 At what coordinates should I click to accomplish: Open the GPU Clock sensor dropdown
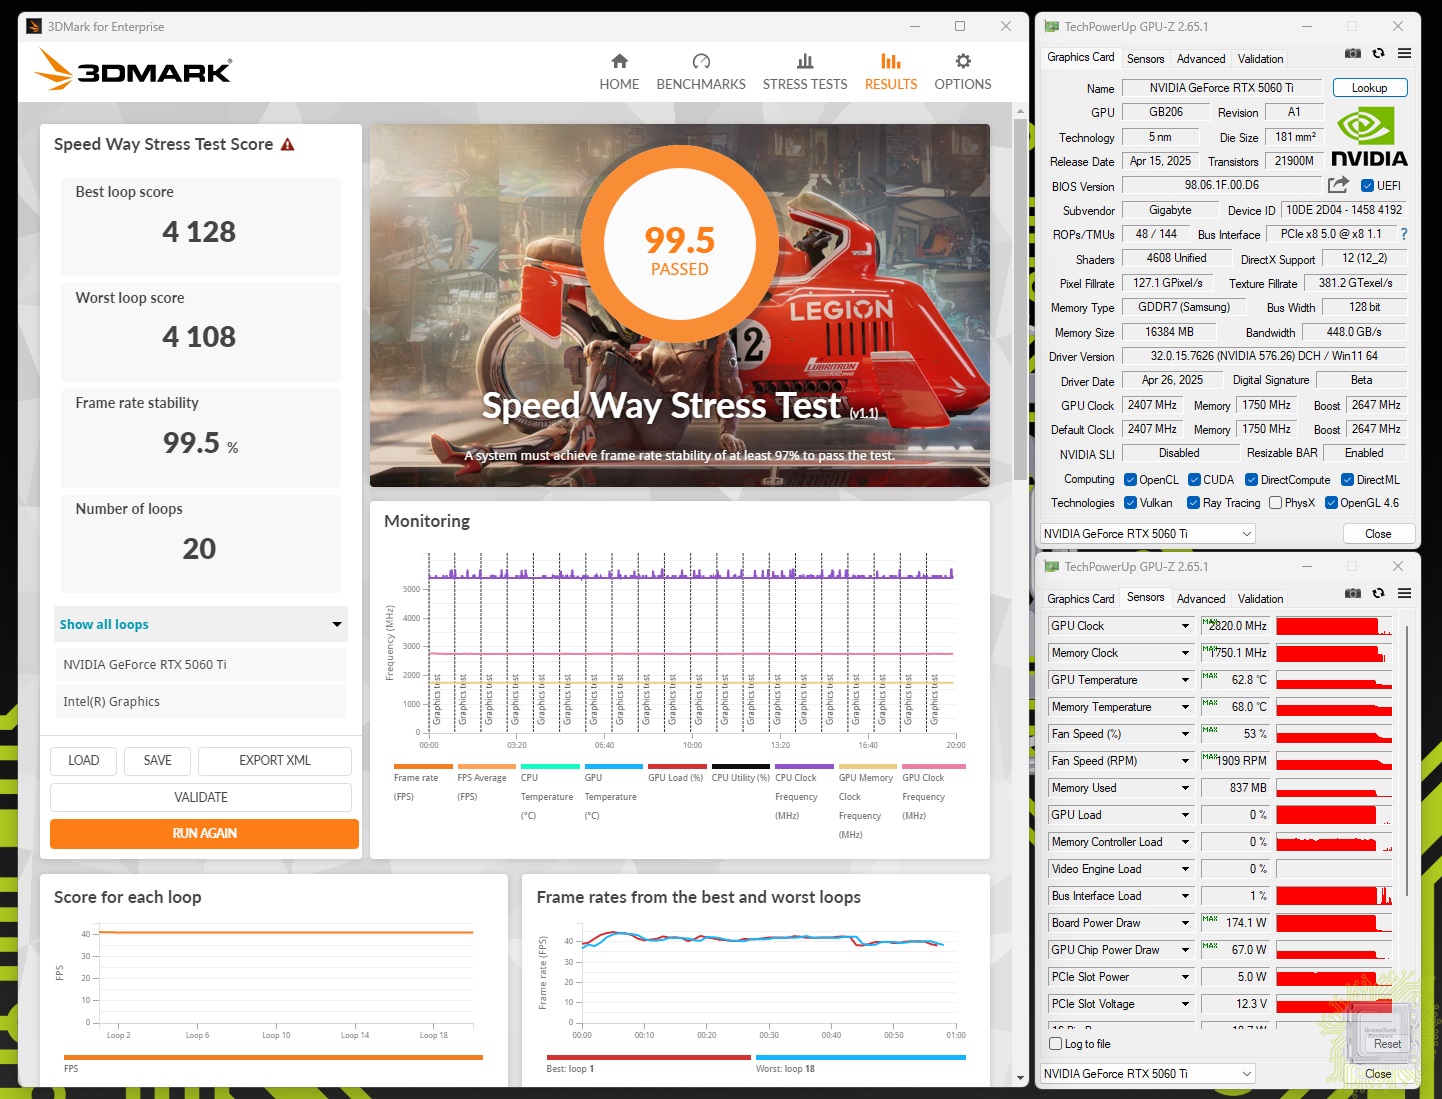(x=1185, y=626)
